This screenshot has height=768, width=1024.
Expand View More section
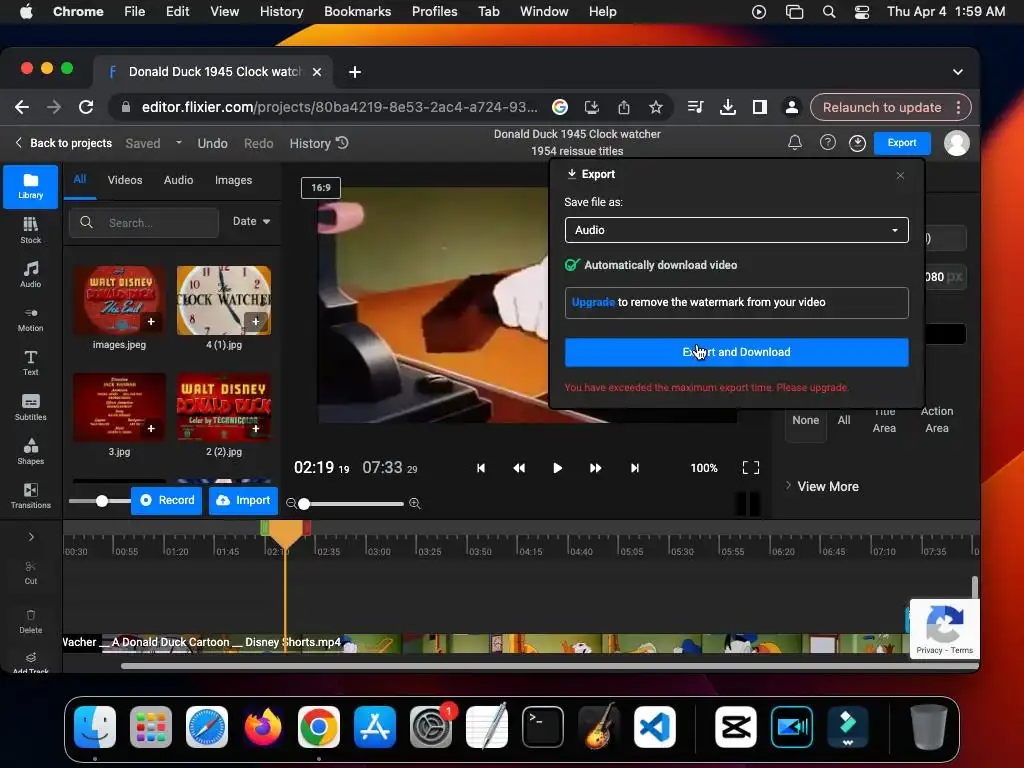(823, 487)
